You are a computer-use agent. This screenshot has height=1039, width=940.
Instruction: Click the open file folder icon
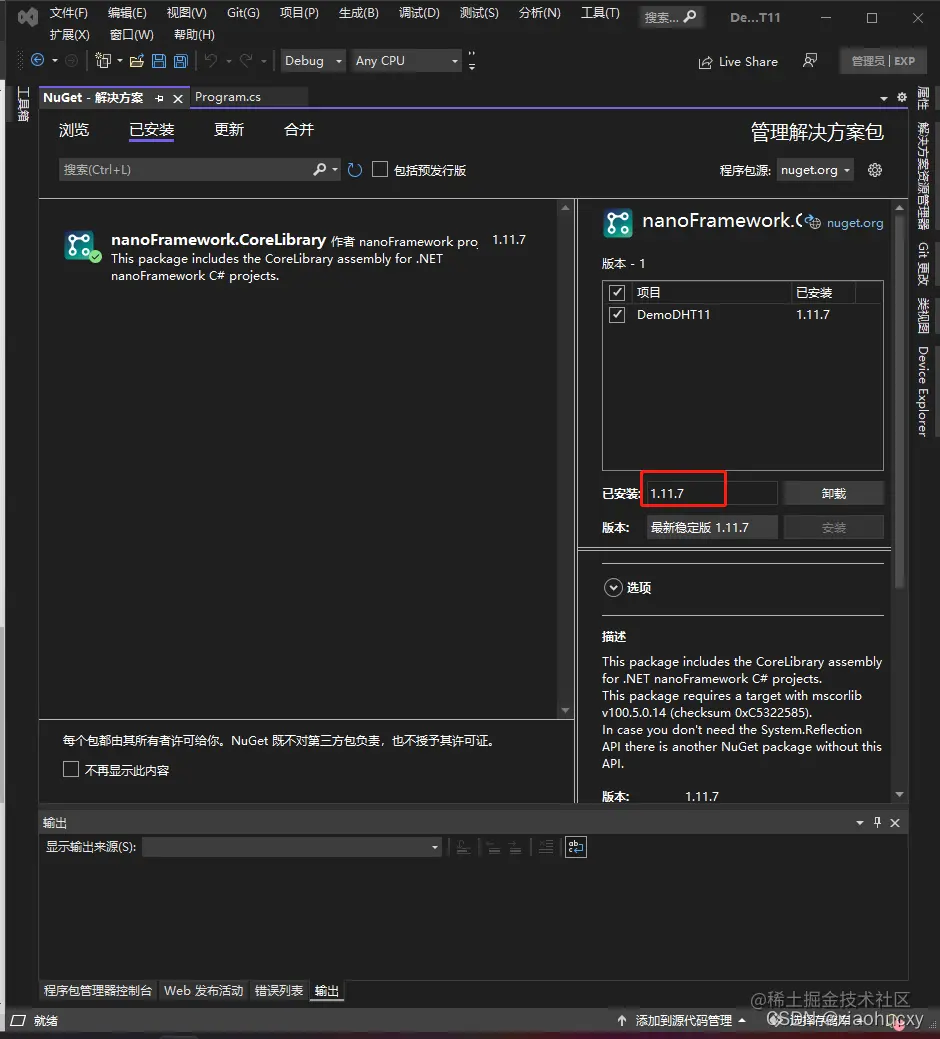pos(136,61)
